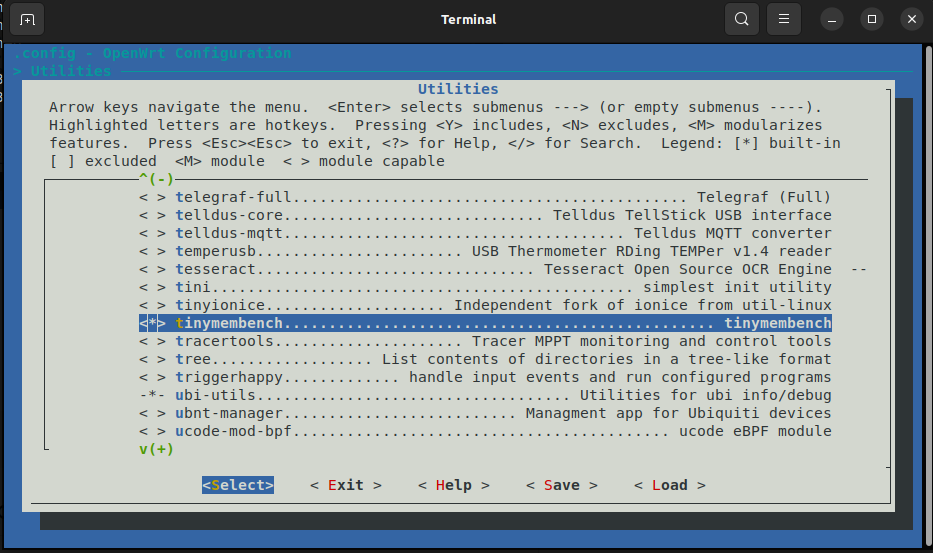Screen dimensions: 933x553
Task: Click the ubi-utils forced selection marker
Action: point(152,395)
